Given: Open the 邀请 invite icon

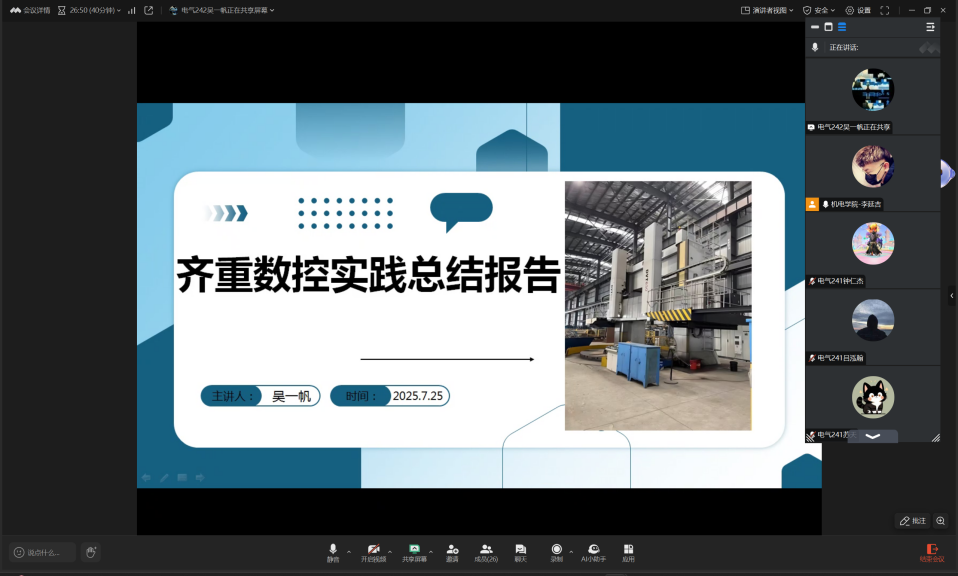Looking at the screenshot, I should pyautogui.click(x=452, y=552).
